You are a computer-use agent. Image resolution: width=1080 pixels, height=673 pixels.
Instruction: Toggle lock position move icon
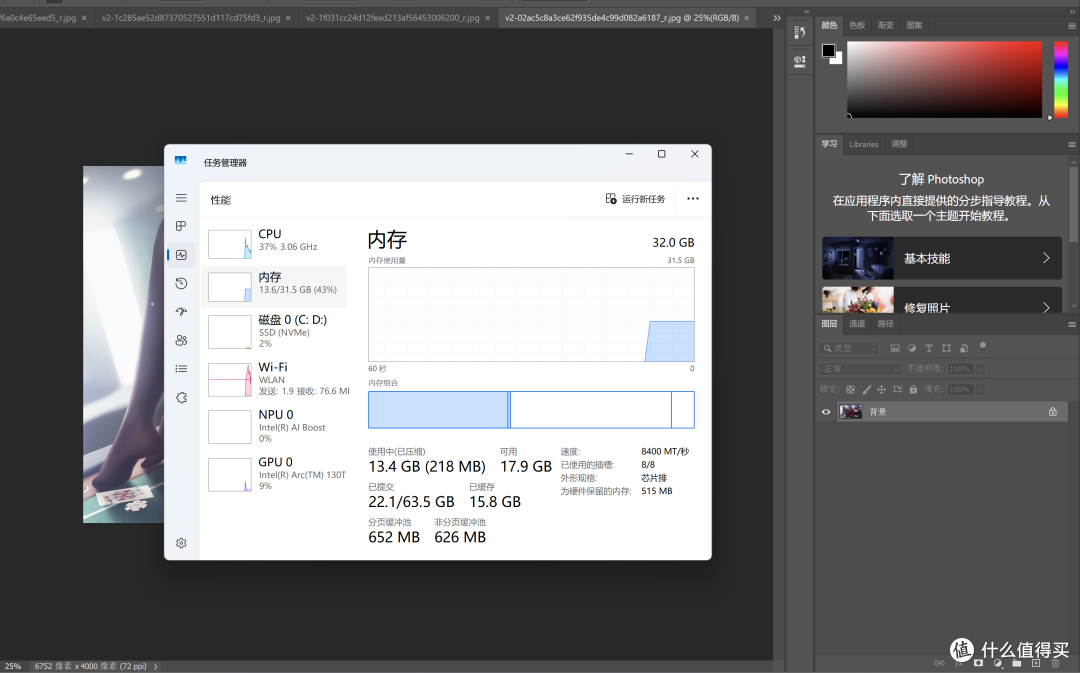[882, 389]
